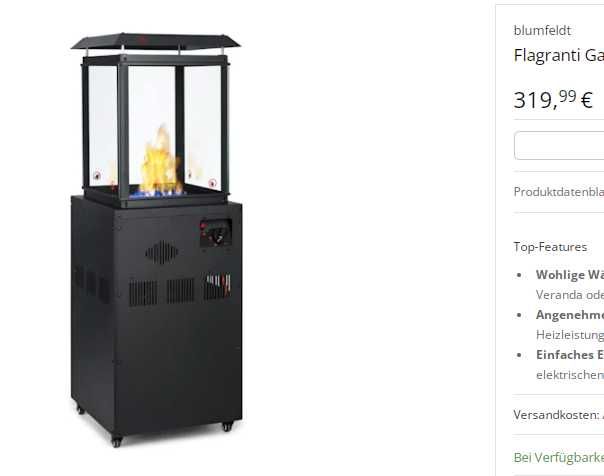
Task: Click the Top-Features heading
Action: [x=550, y=247]
